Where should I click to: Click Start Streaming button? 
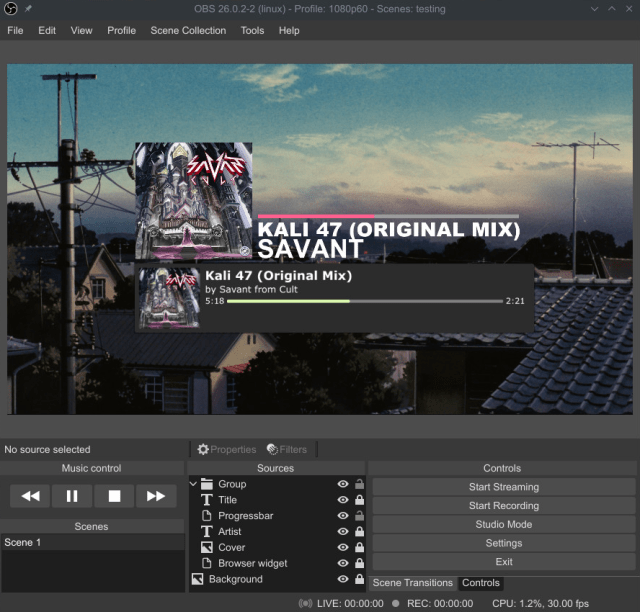(504, 487)
